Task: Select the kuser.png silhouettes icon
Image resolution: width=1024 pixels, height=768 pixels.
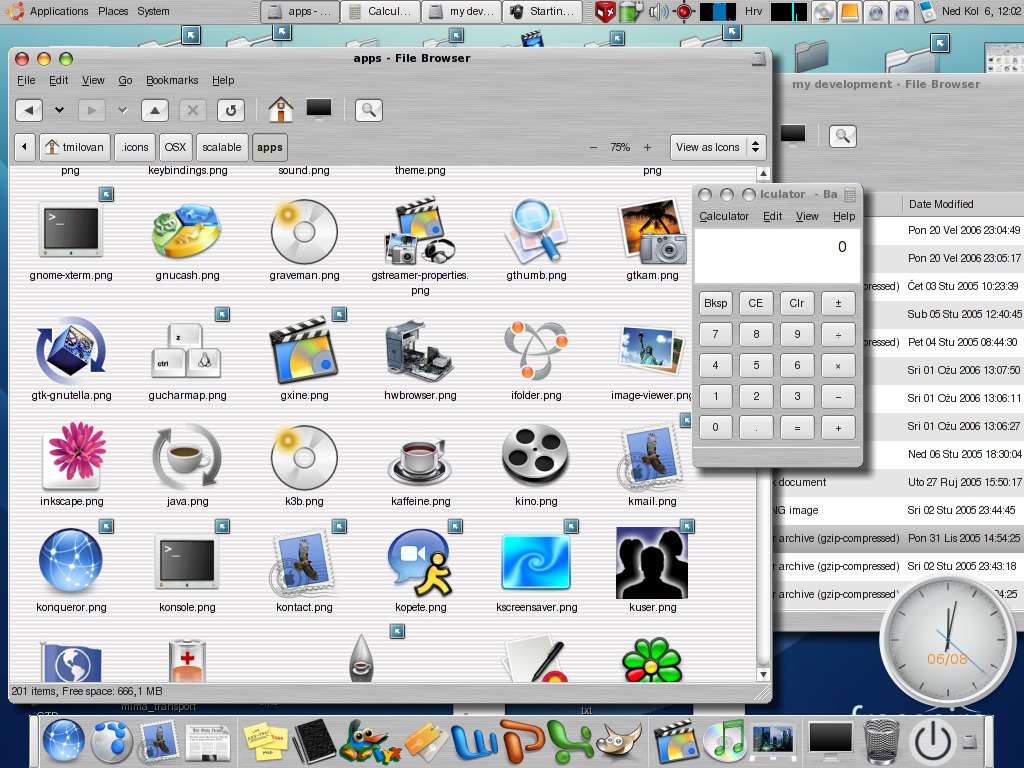Action: click(x=652, y=564)
